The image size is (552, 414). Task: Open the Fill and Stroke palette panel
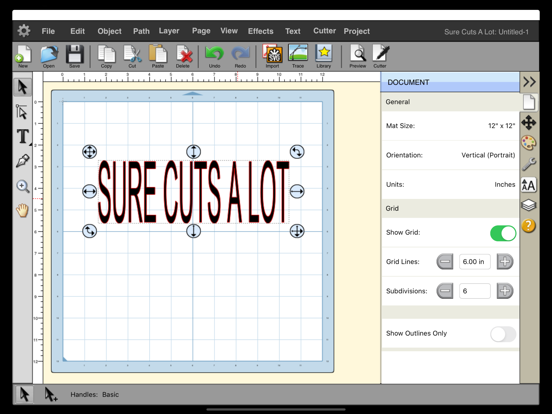(x=529, y=143)
